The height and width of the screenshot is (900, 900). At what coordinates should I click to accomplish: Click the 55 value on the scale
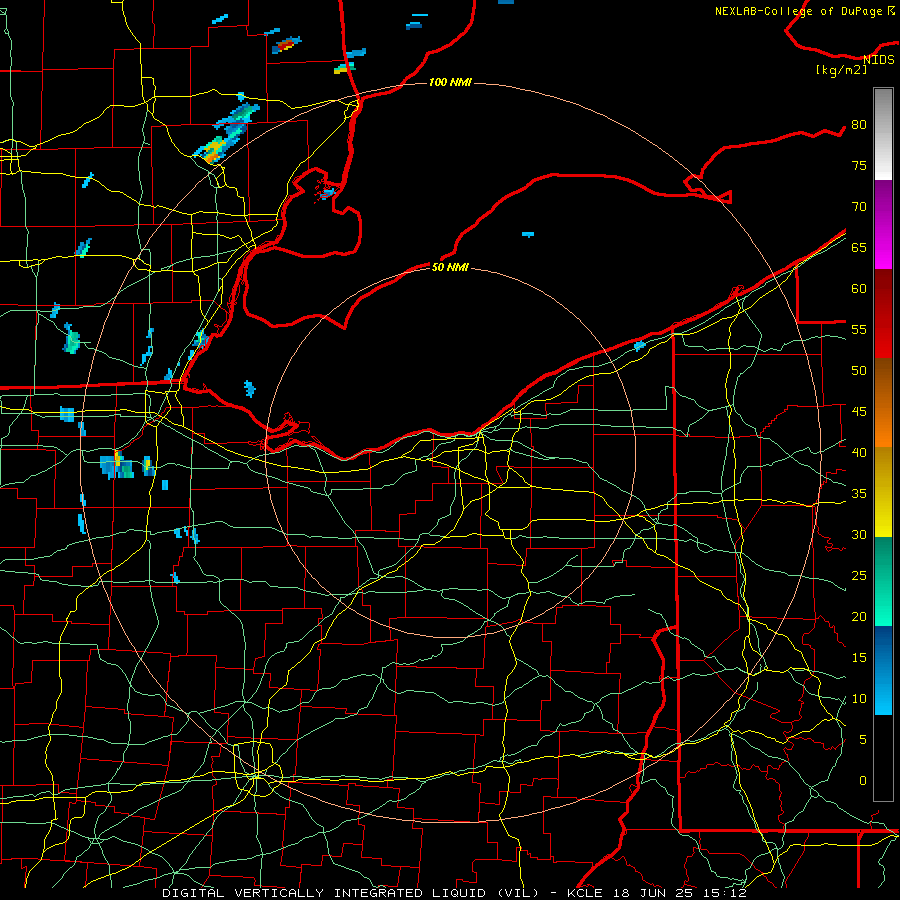click(x=859, y=329)
